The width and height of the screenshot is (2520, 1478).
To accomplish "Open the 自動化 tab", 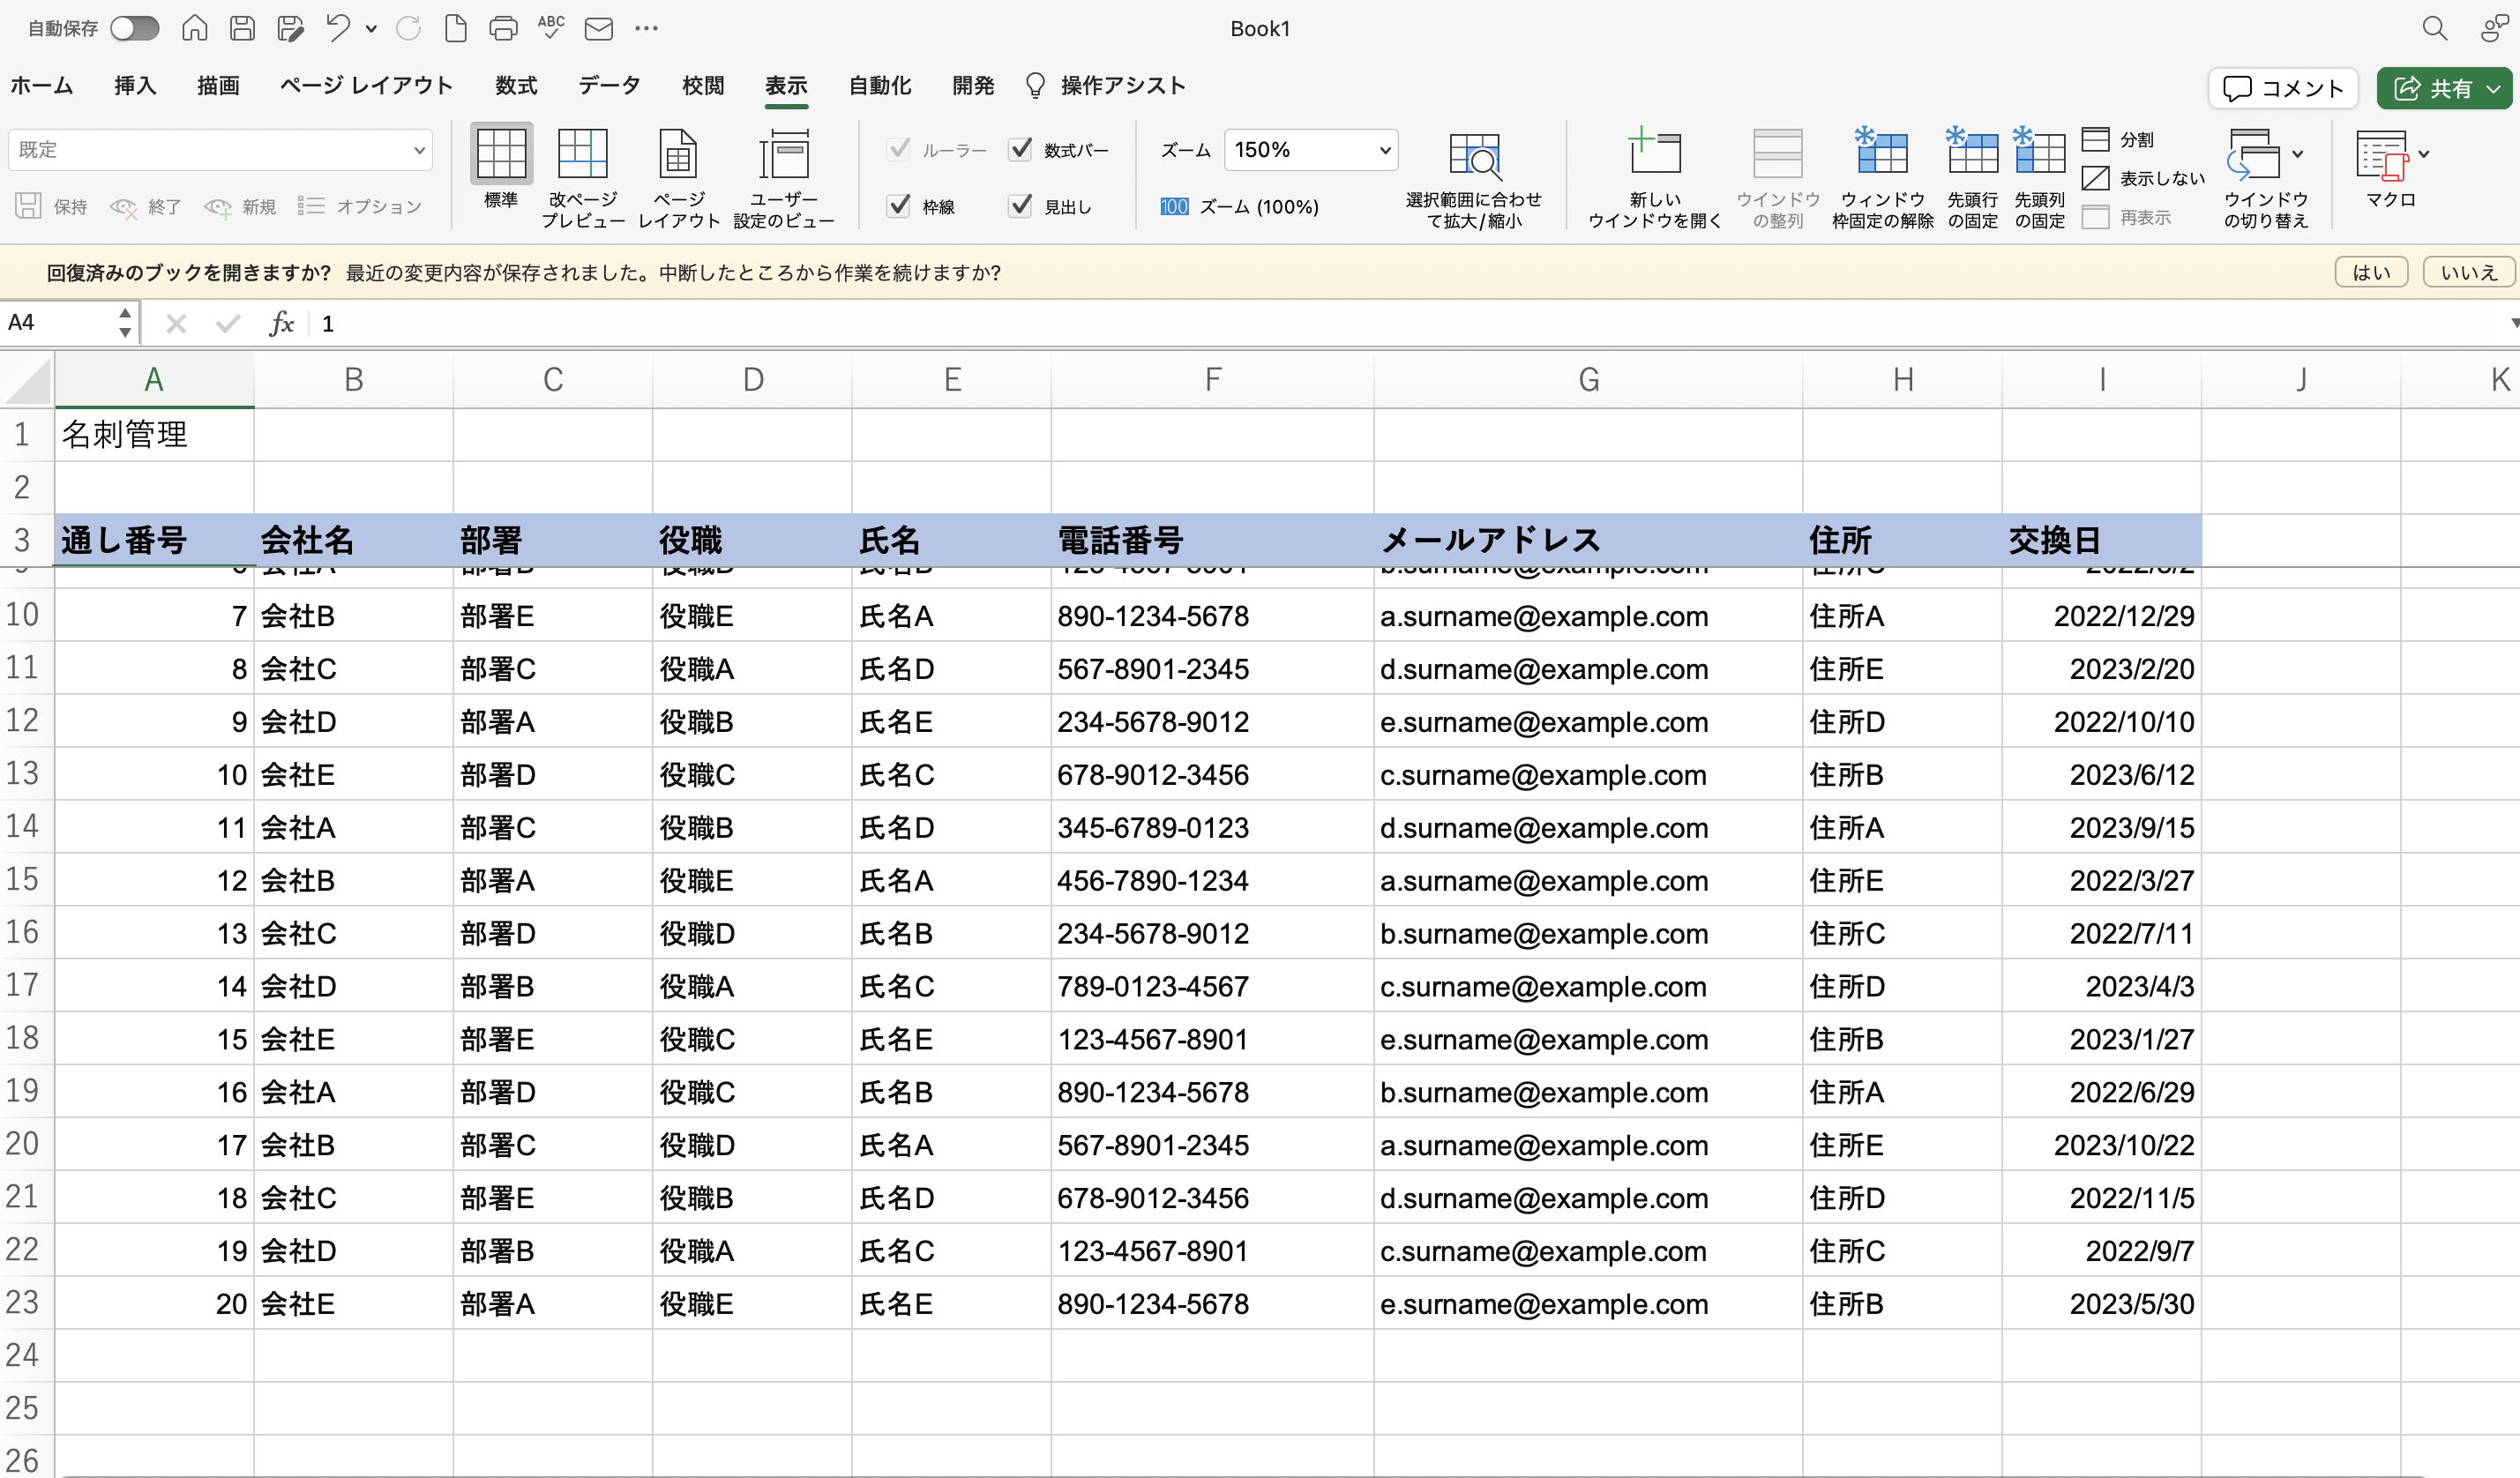I will pos(880,86).
